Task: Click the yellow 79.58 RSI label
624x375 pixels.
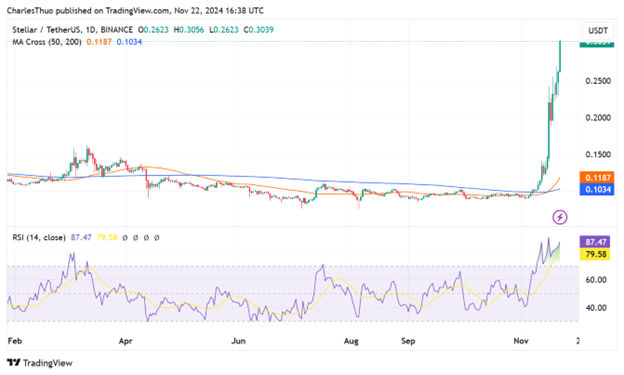Action: point(595,254)
